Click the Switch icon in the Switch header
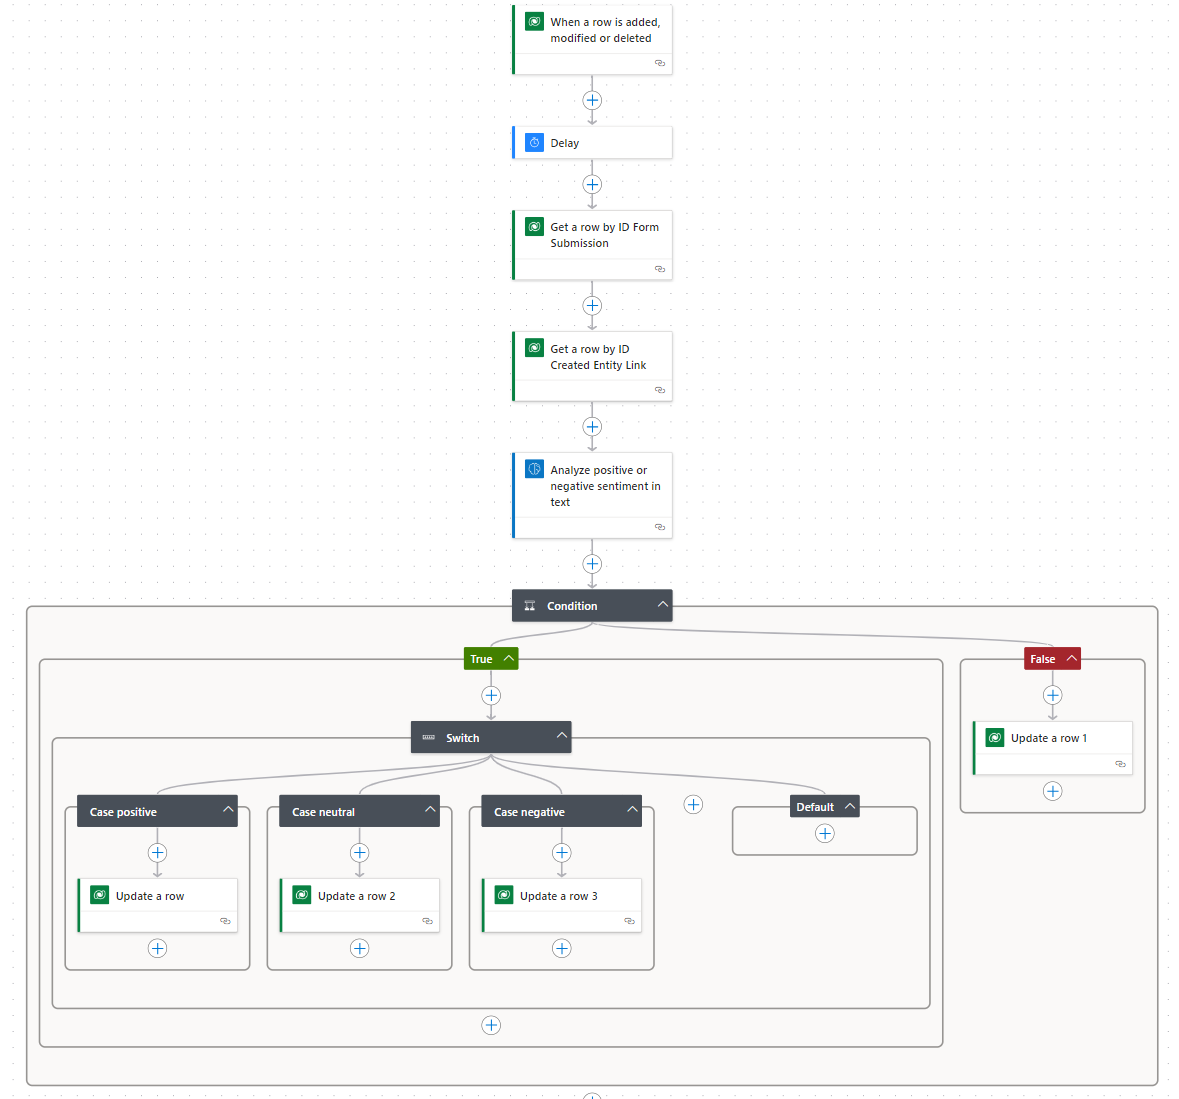The width and height of the screenshot is (1179, 1099). 429,737
